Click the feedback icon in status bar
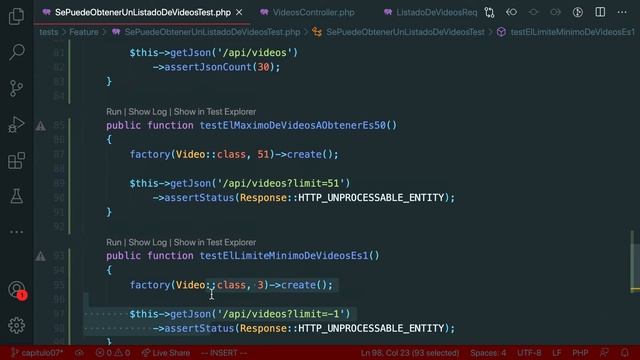Screen dimensions: 640x360 point(604,353)
